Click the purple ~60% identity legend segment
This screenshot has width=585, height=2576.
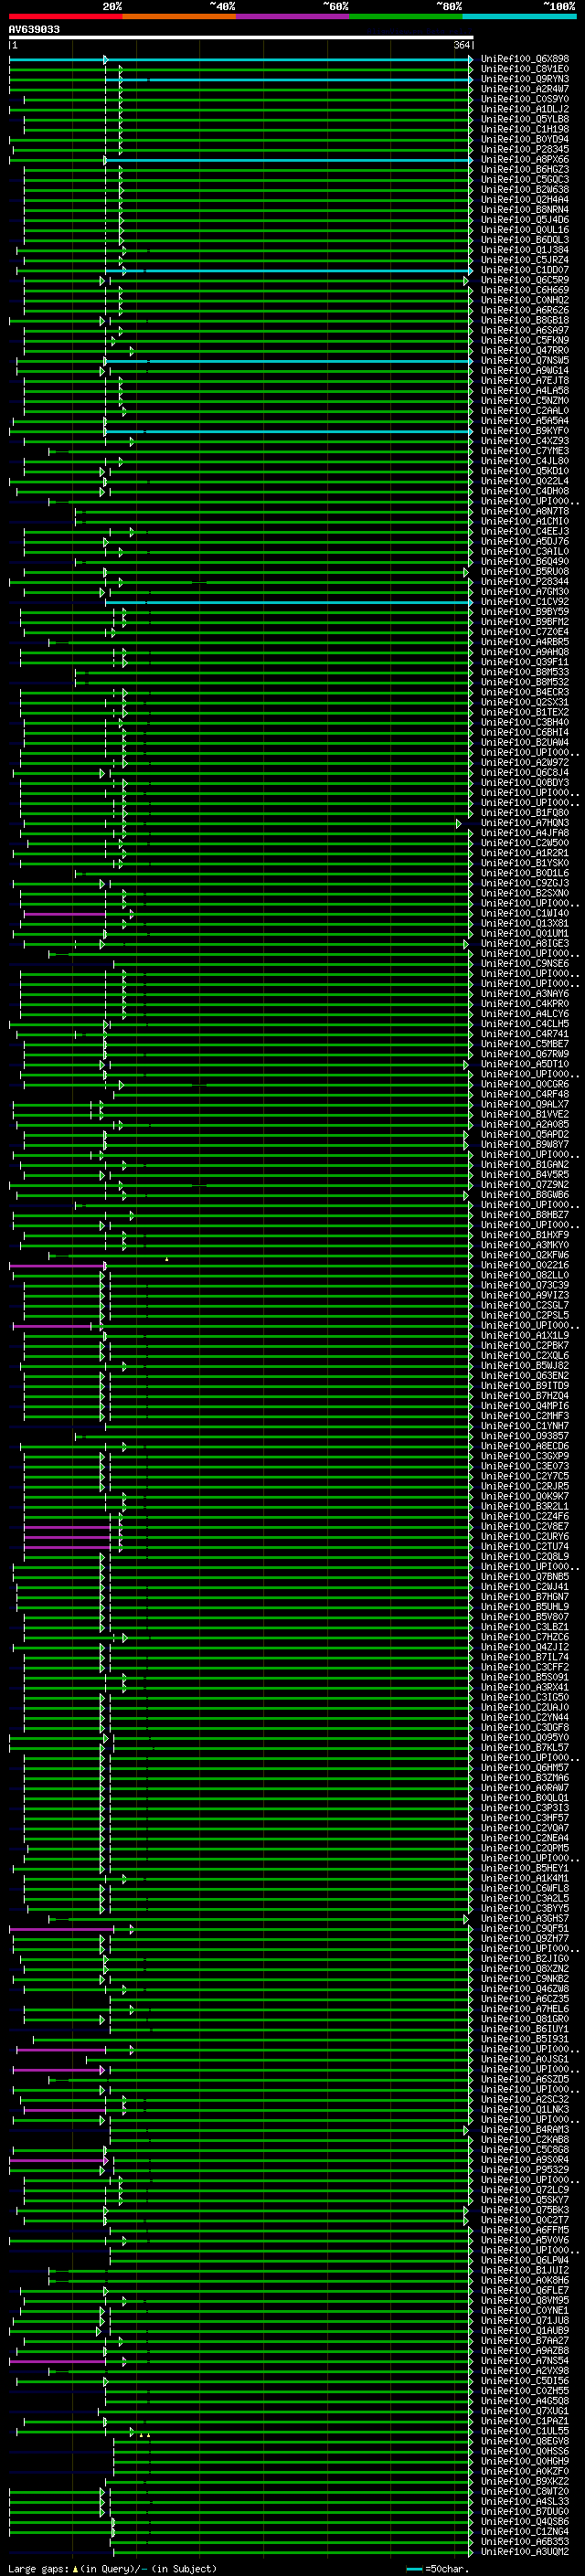[x=292, y=16]
